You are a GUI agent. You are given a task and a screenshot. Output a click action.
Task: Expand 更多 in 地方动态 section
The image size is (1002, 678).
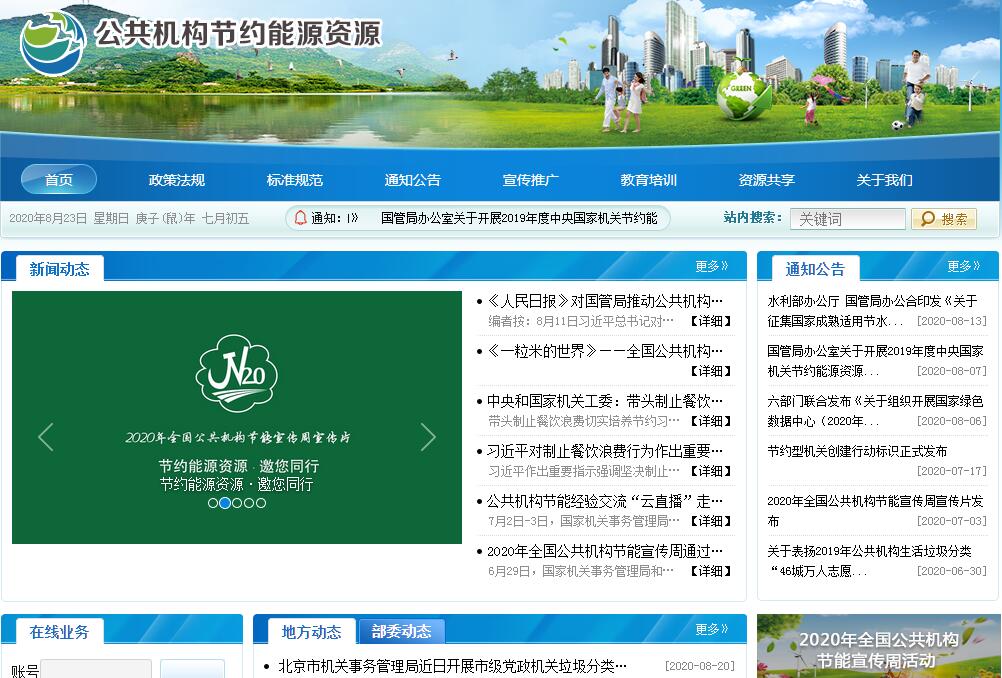tap(711, 630)
